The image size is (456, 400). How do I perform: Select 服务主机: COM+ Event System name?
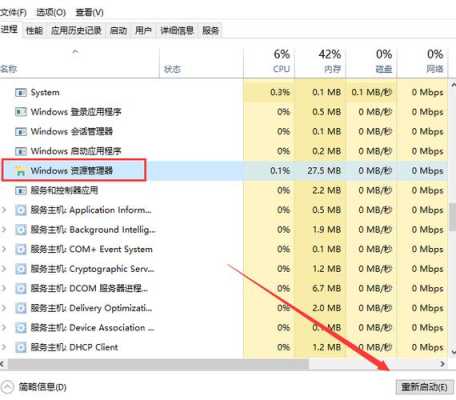click(x=92, y=249)
